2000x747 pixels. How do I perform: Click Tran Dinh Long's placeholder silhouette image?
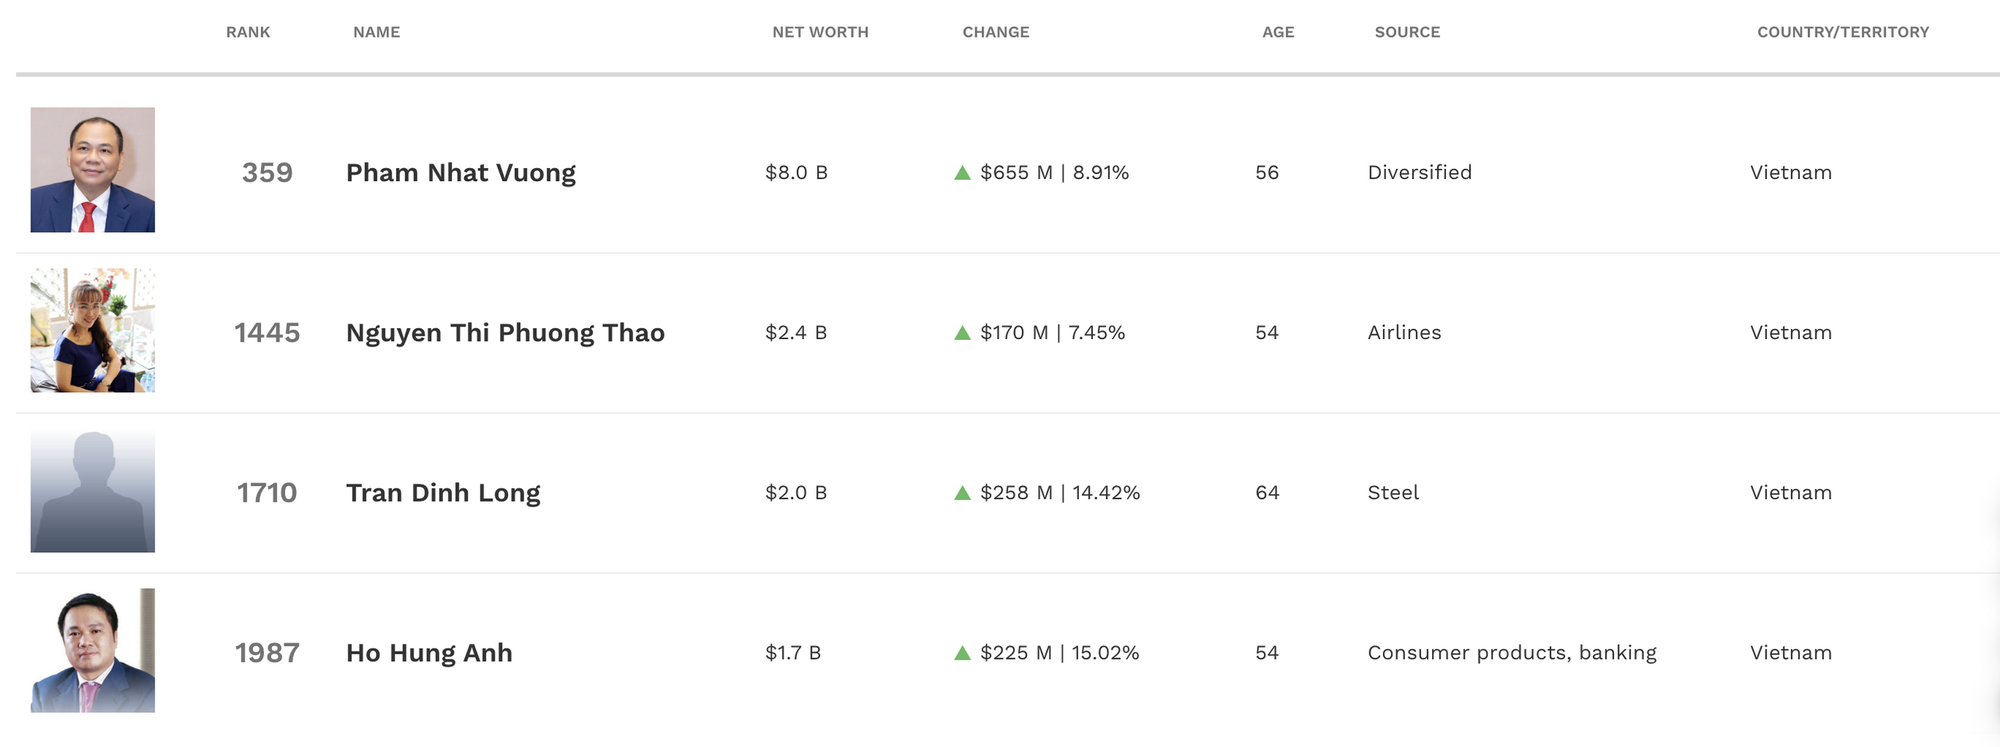coord(92,490)
